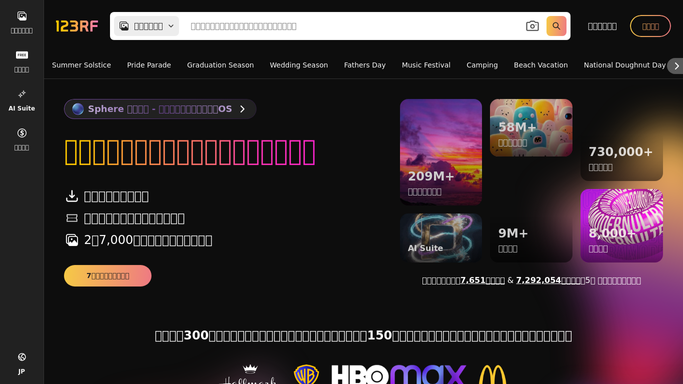Expand more trending topics with right arrow
Viewport: 683px width, 384px height.
(676, 66)
